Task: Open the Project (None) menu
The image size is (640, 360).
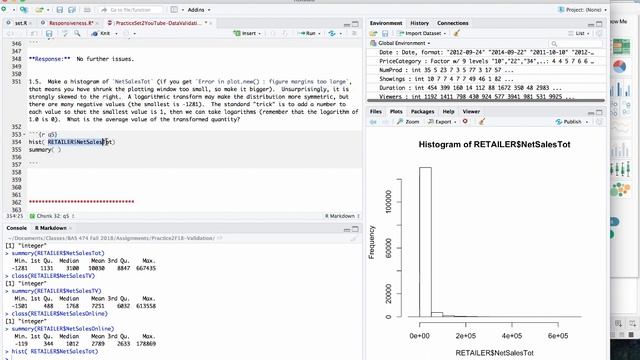Action: (582, 9)
